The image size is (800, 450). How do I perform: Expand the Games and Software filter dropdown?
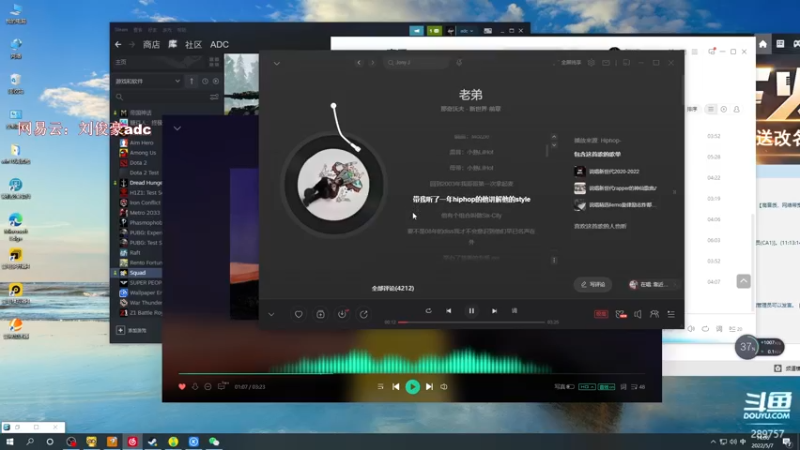pyautogui.click(x=148, y=81)
